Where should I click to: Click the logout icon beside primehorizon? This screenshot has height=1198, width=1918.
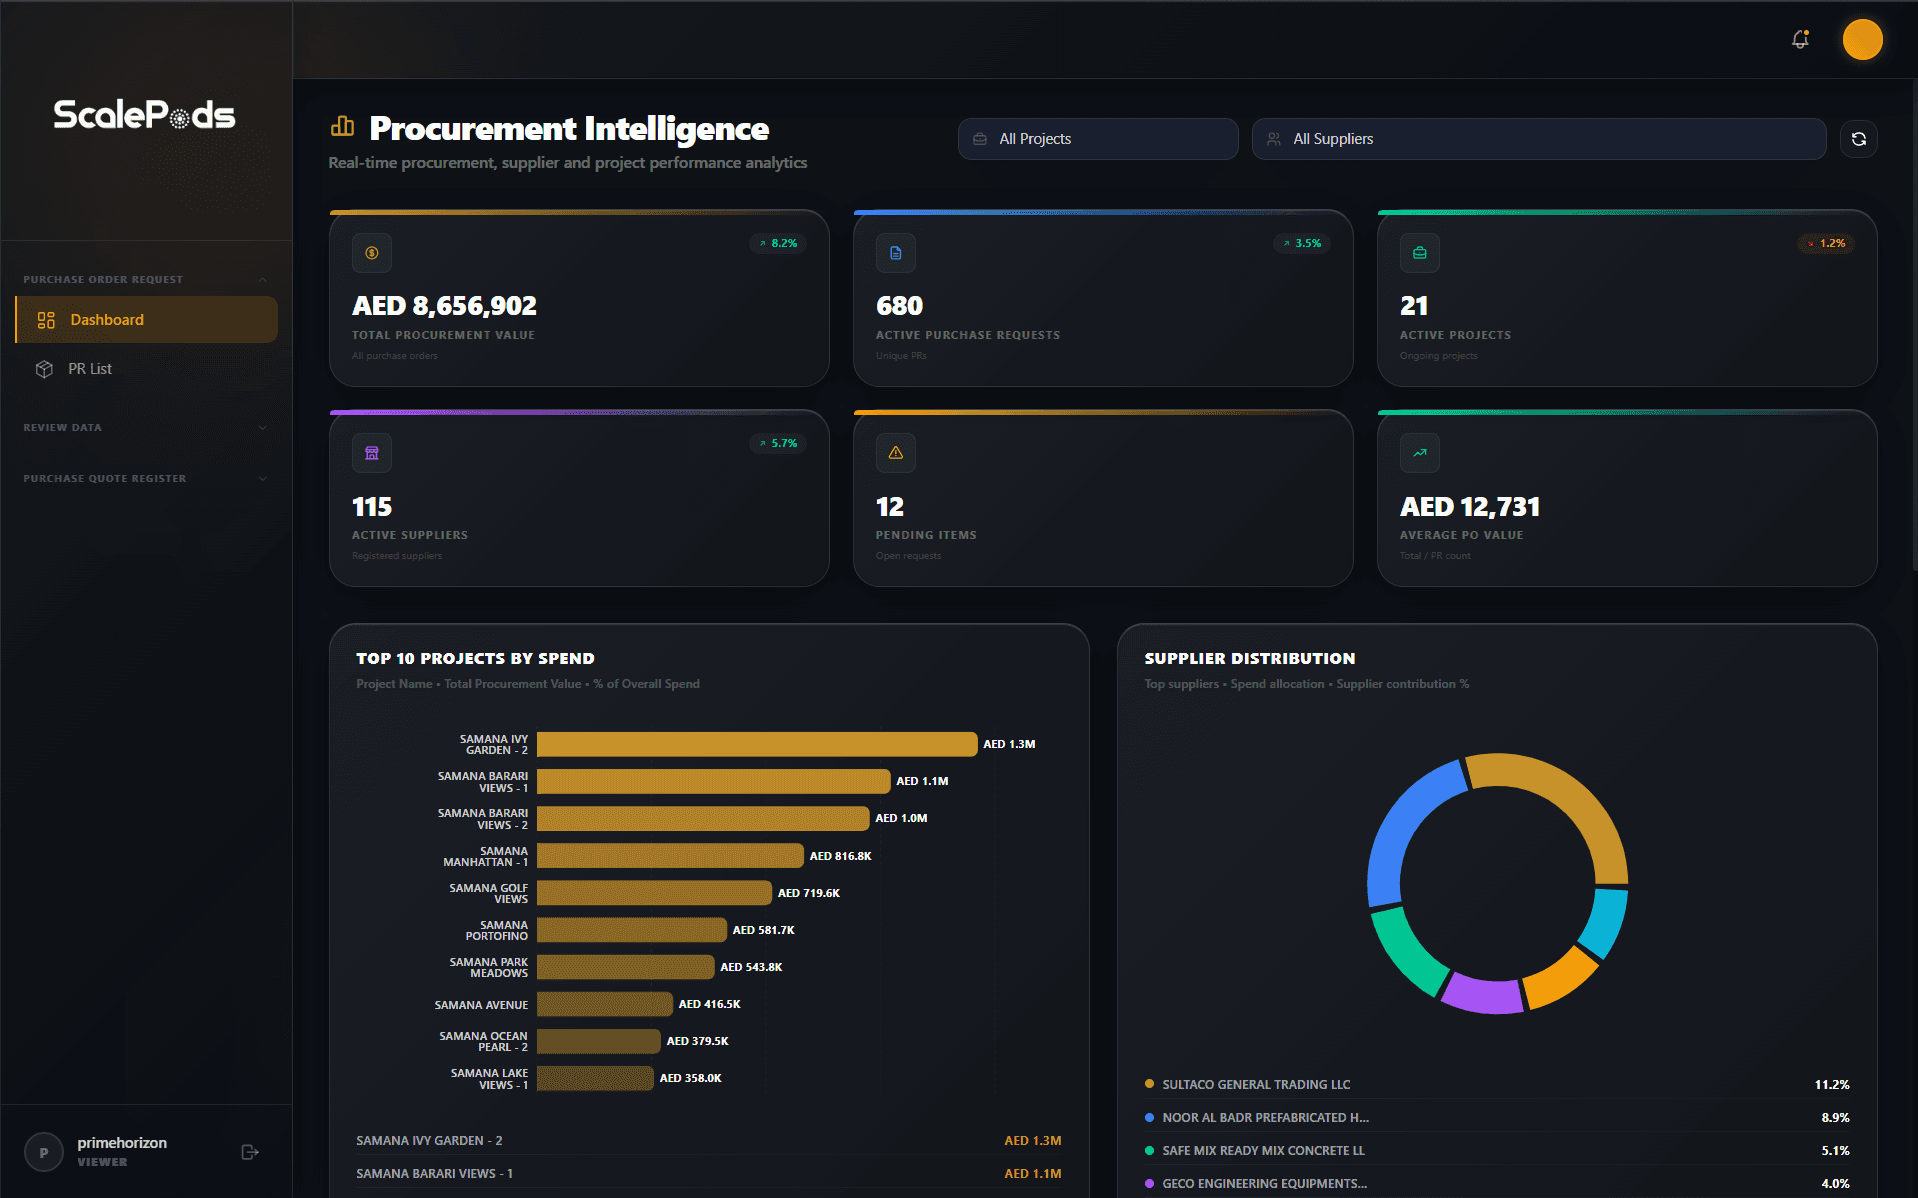click(x=250, y=1152)
